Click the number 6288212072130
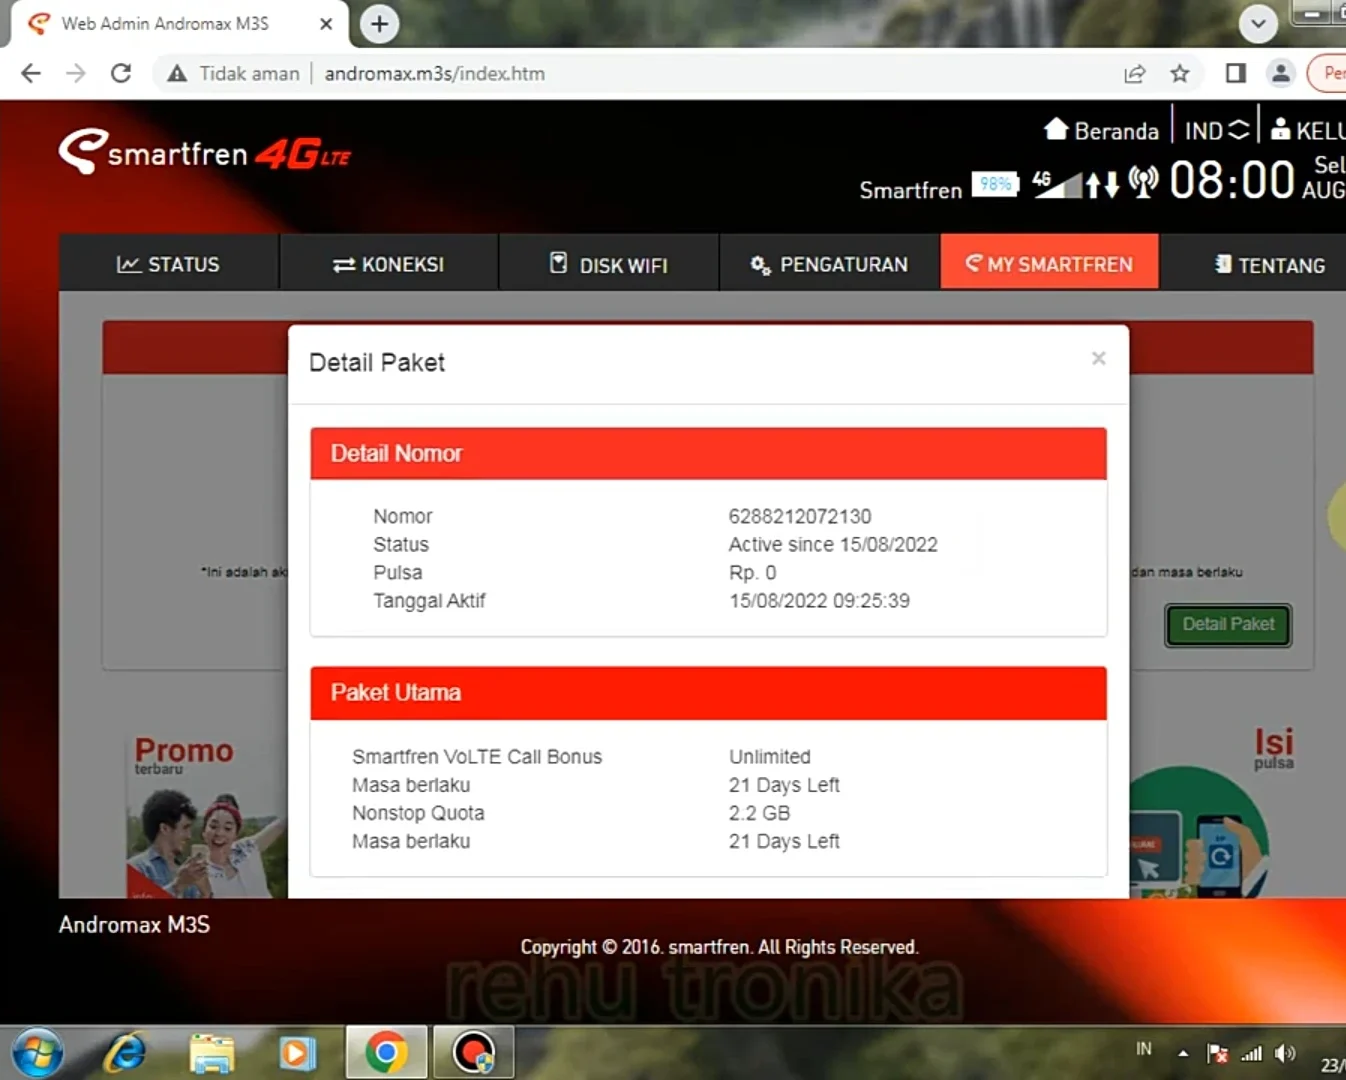Screen dimensions: 1346x1080 coord(800,516)
